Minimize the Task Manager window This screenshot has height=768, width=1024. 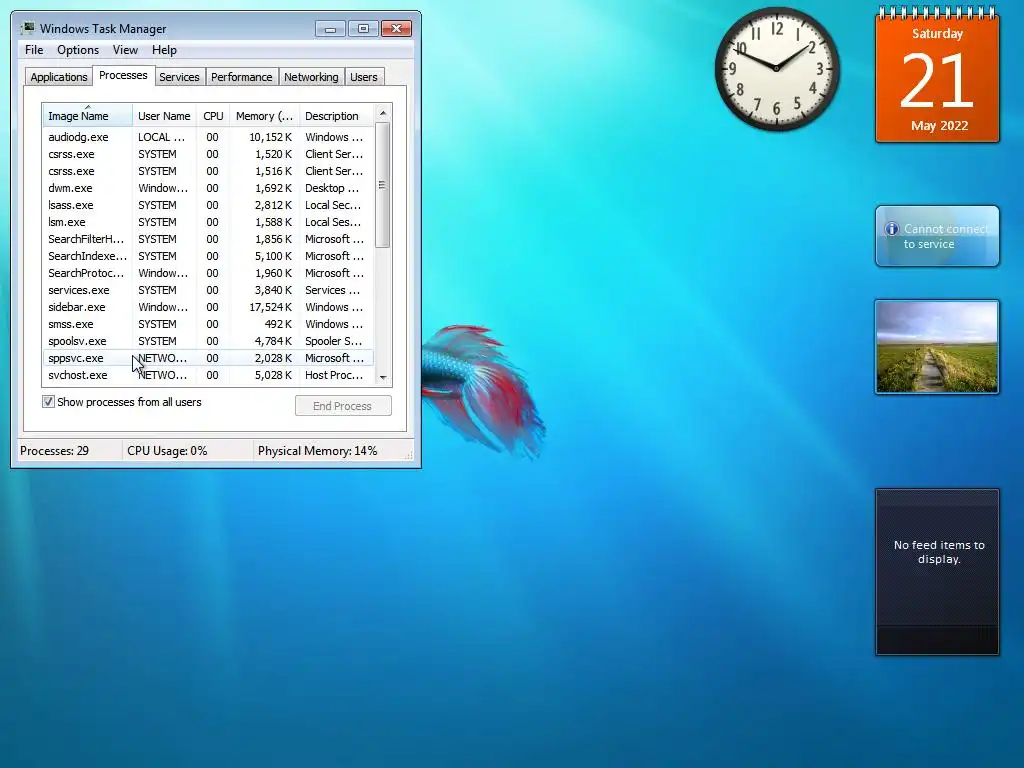pyautogui.click(x=330, y=29)
